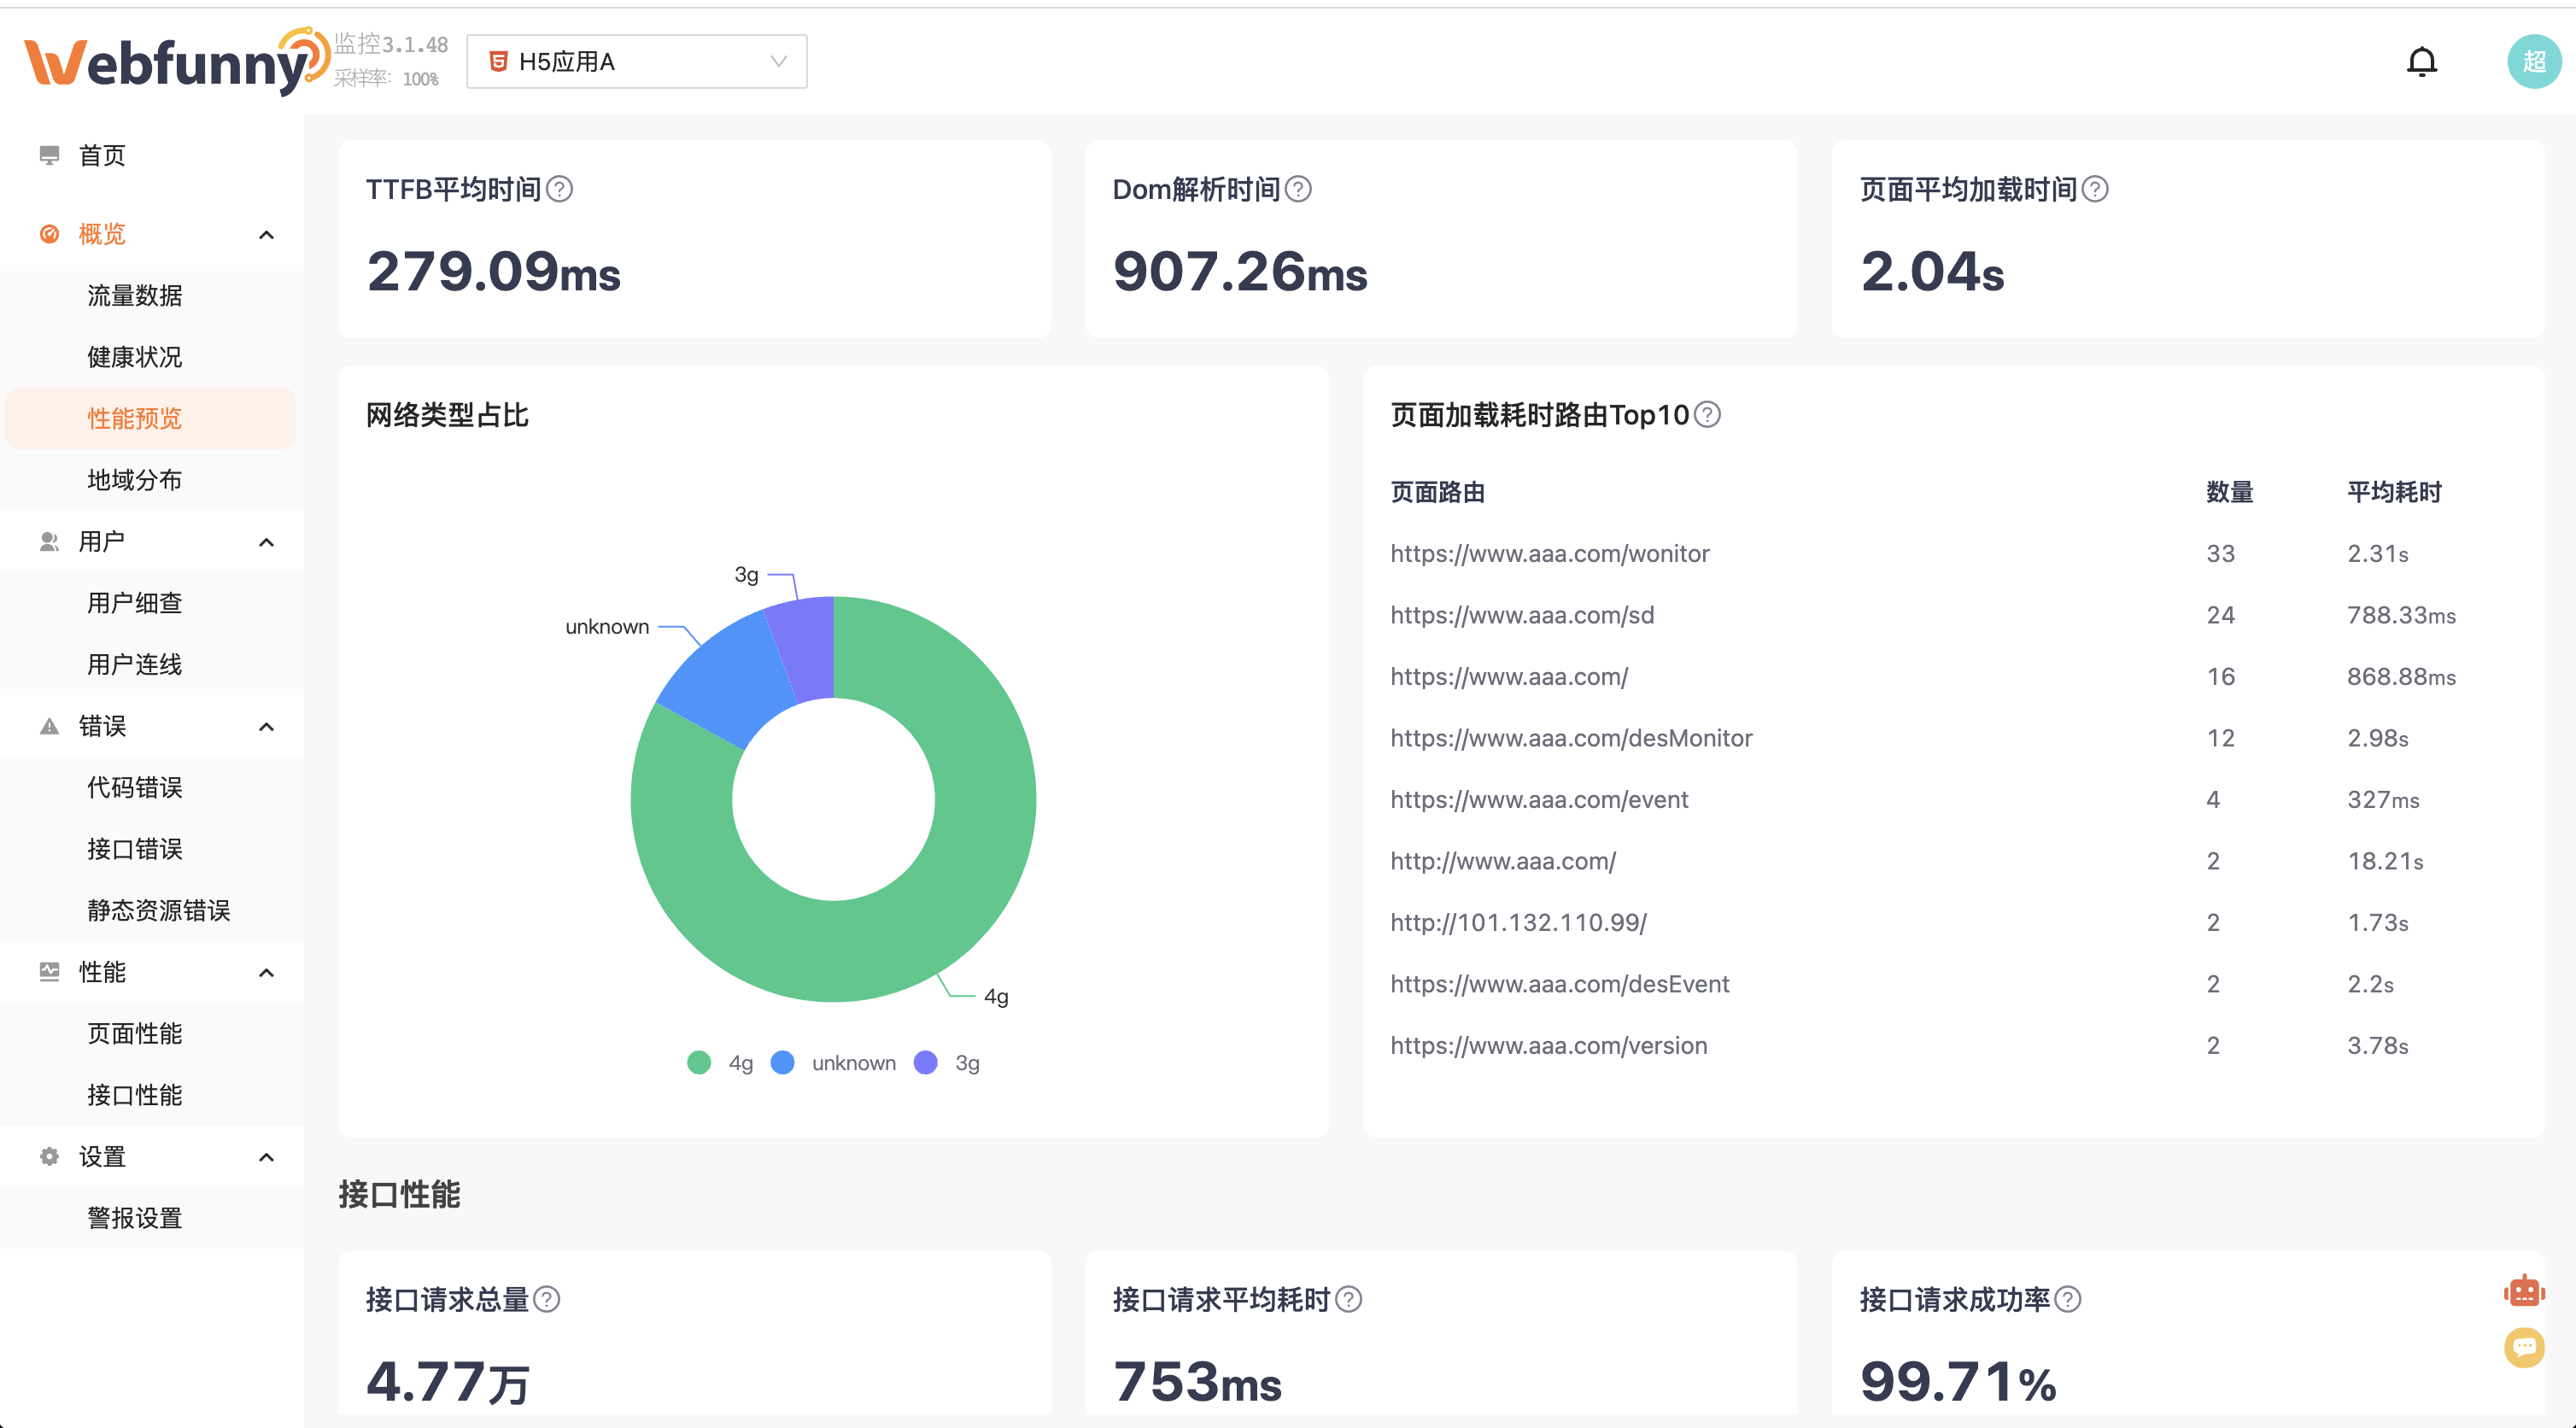
Task: Click the 页面路由 column header
Action: tap(1437, 492)
